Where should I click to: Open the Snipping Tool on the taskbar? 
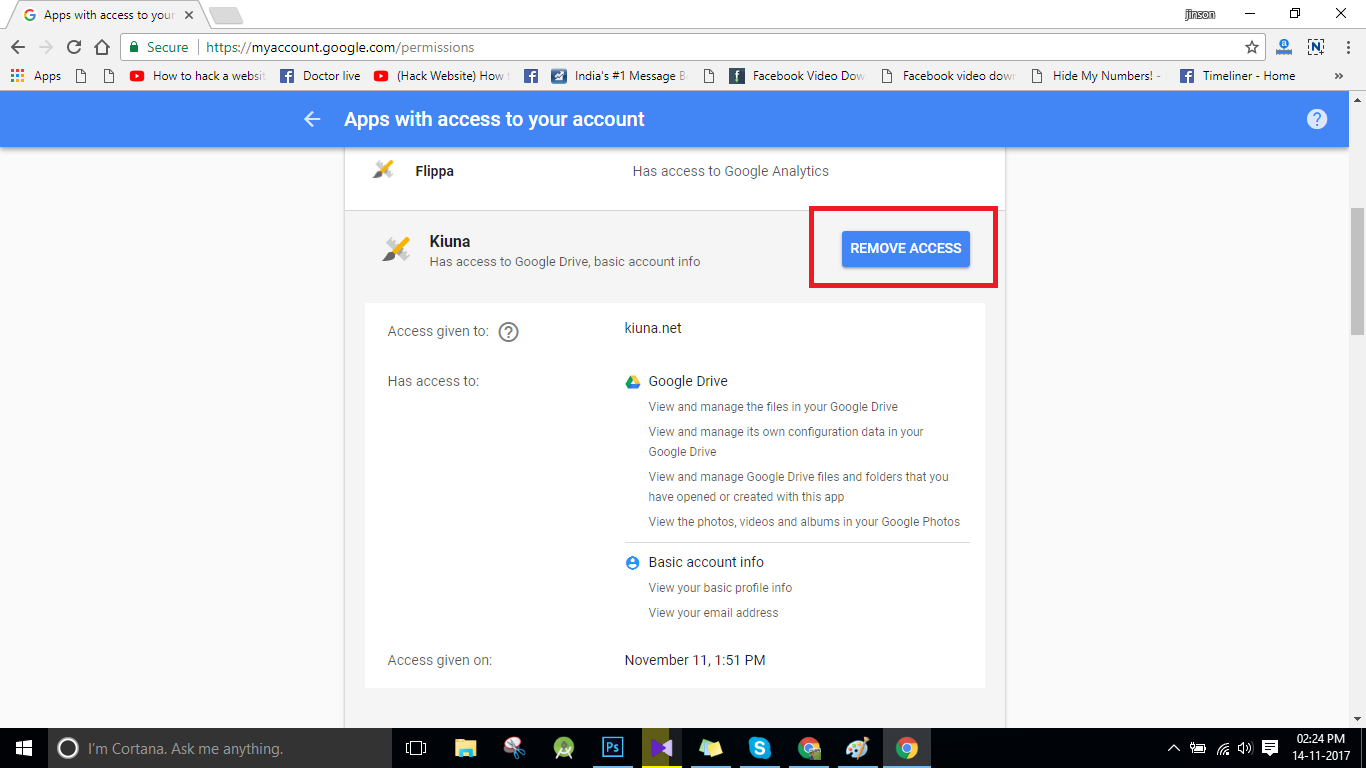tap(514, 748)
